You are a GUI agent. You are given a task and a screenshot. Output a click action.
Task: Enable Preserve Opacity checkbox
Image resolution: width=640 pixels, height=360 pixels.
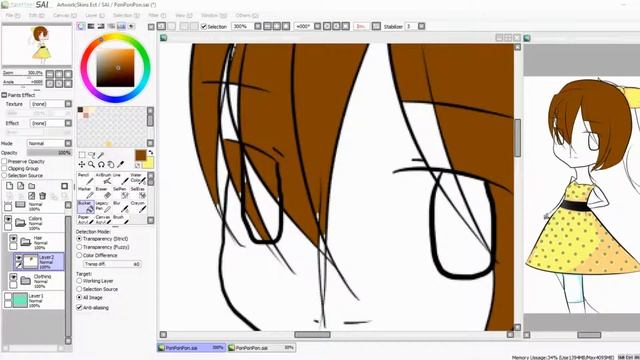[4, 162]
